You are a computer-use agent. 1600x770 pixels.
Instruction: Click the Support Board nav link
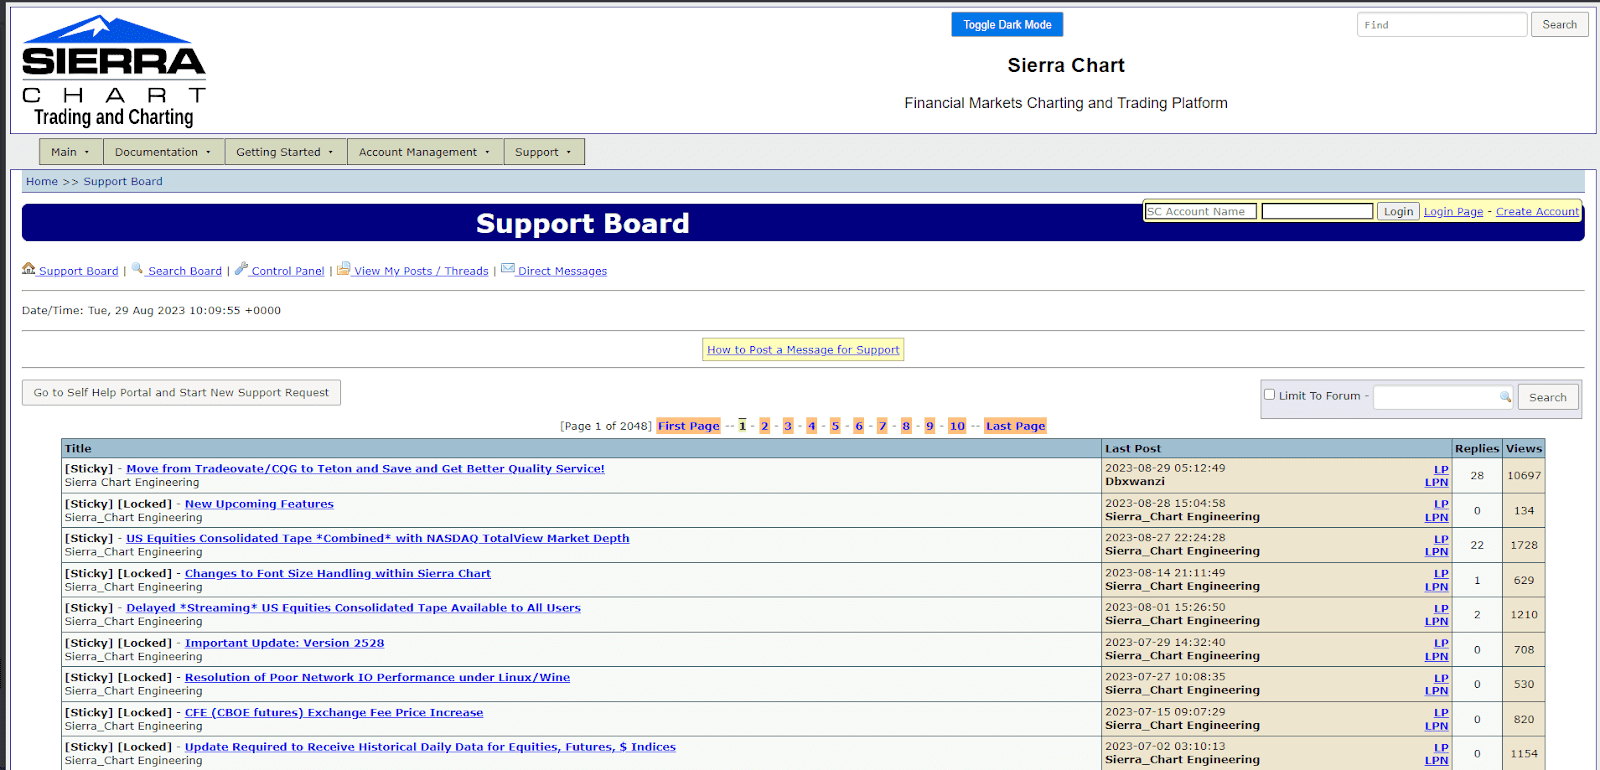78,271
